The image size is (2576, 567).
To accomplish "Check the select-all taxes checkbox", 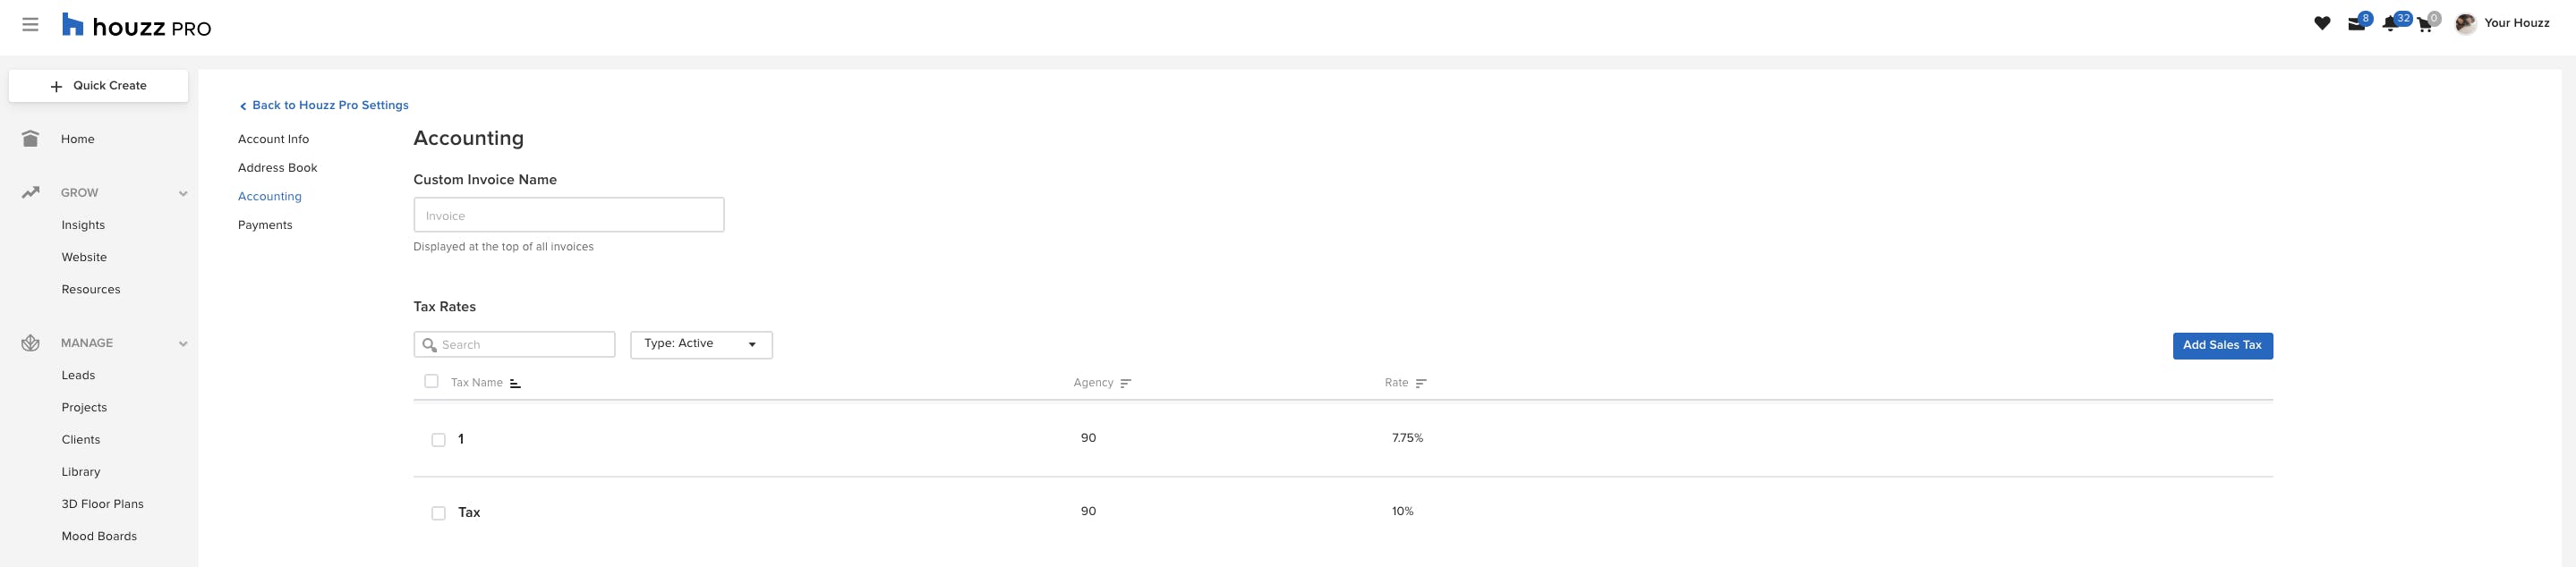I will (431, 381).
